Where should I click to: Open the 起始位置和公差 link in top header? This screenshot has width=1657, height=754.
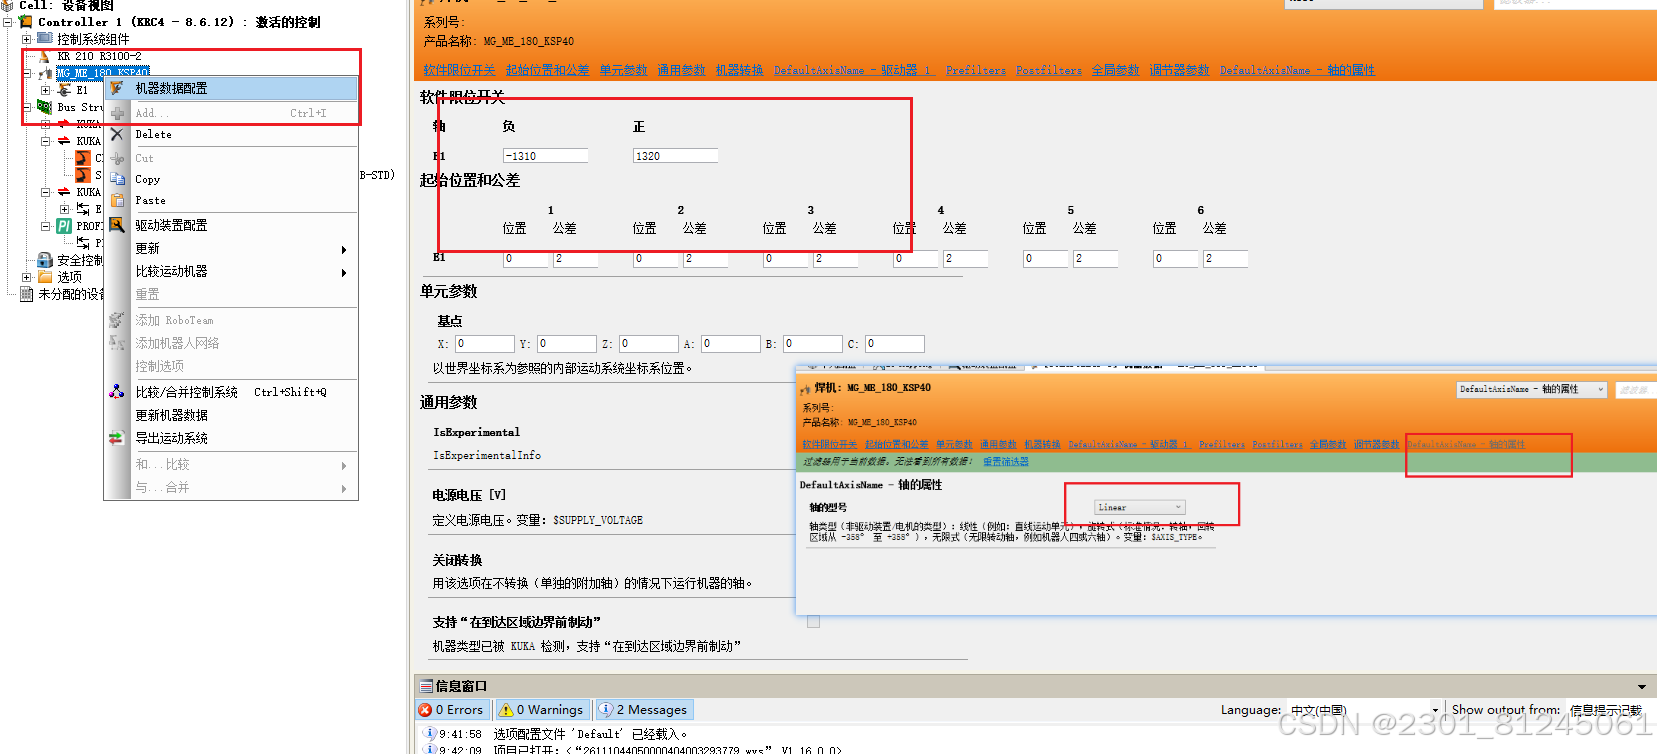pyautogui.click(x=547, y=70)
